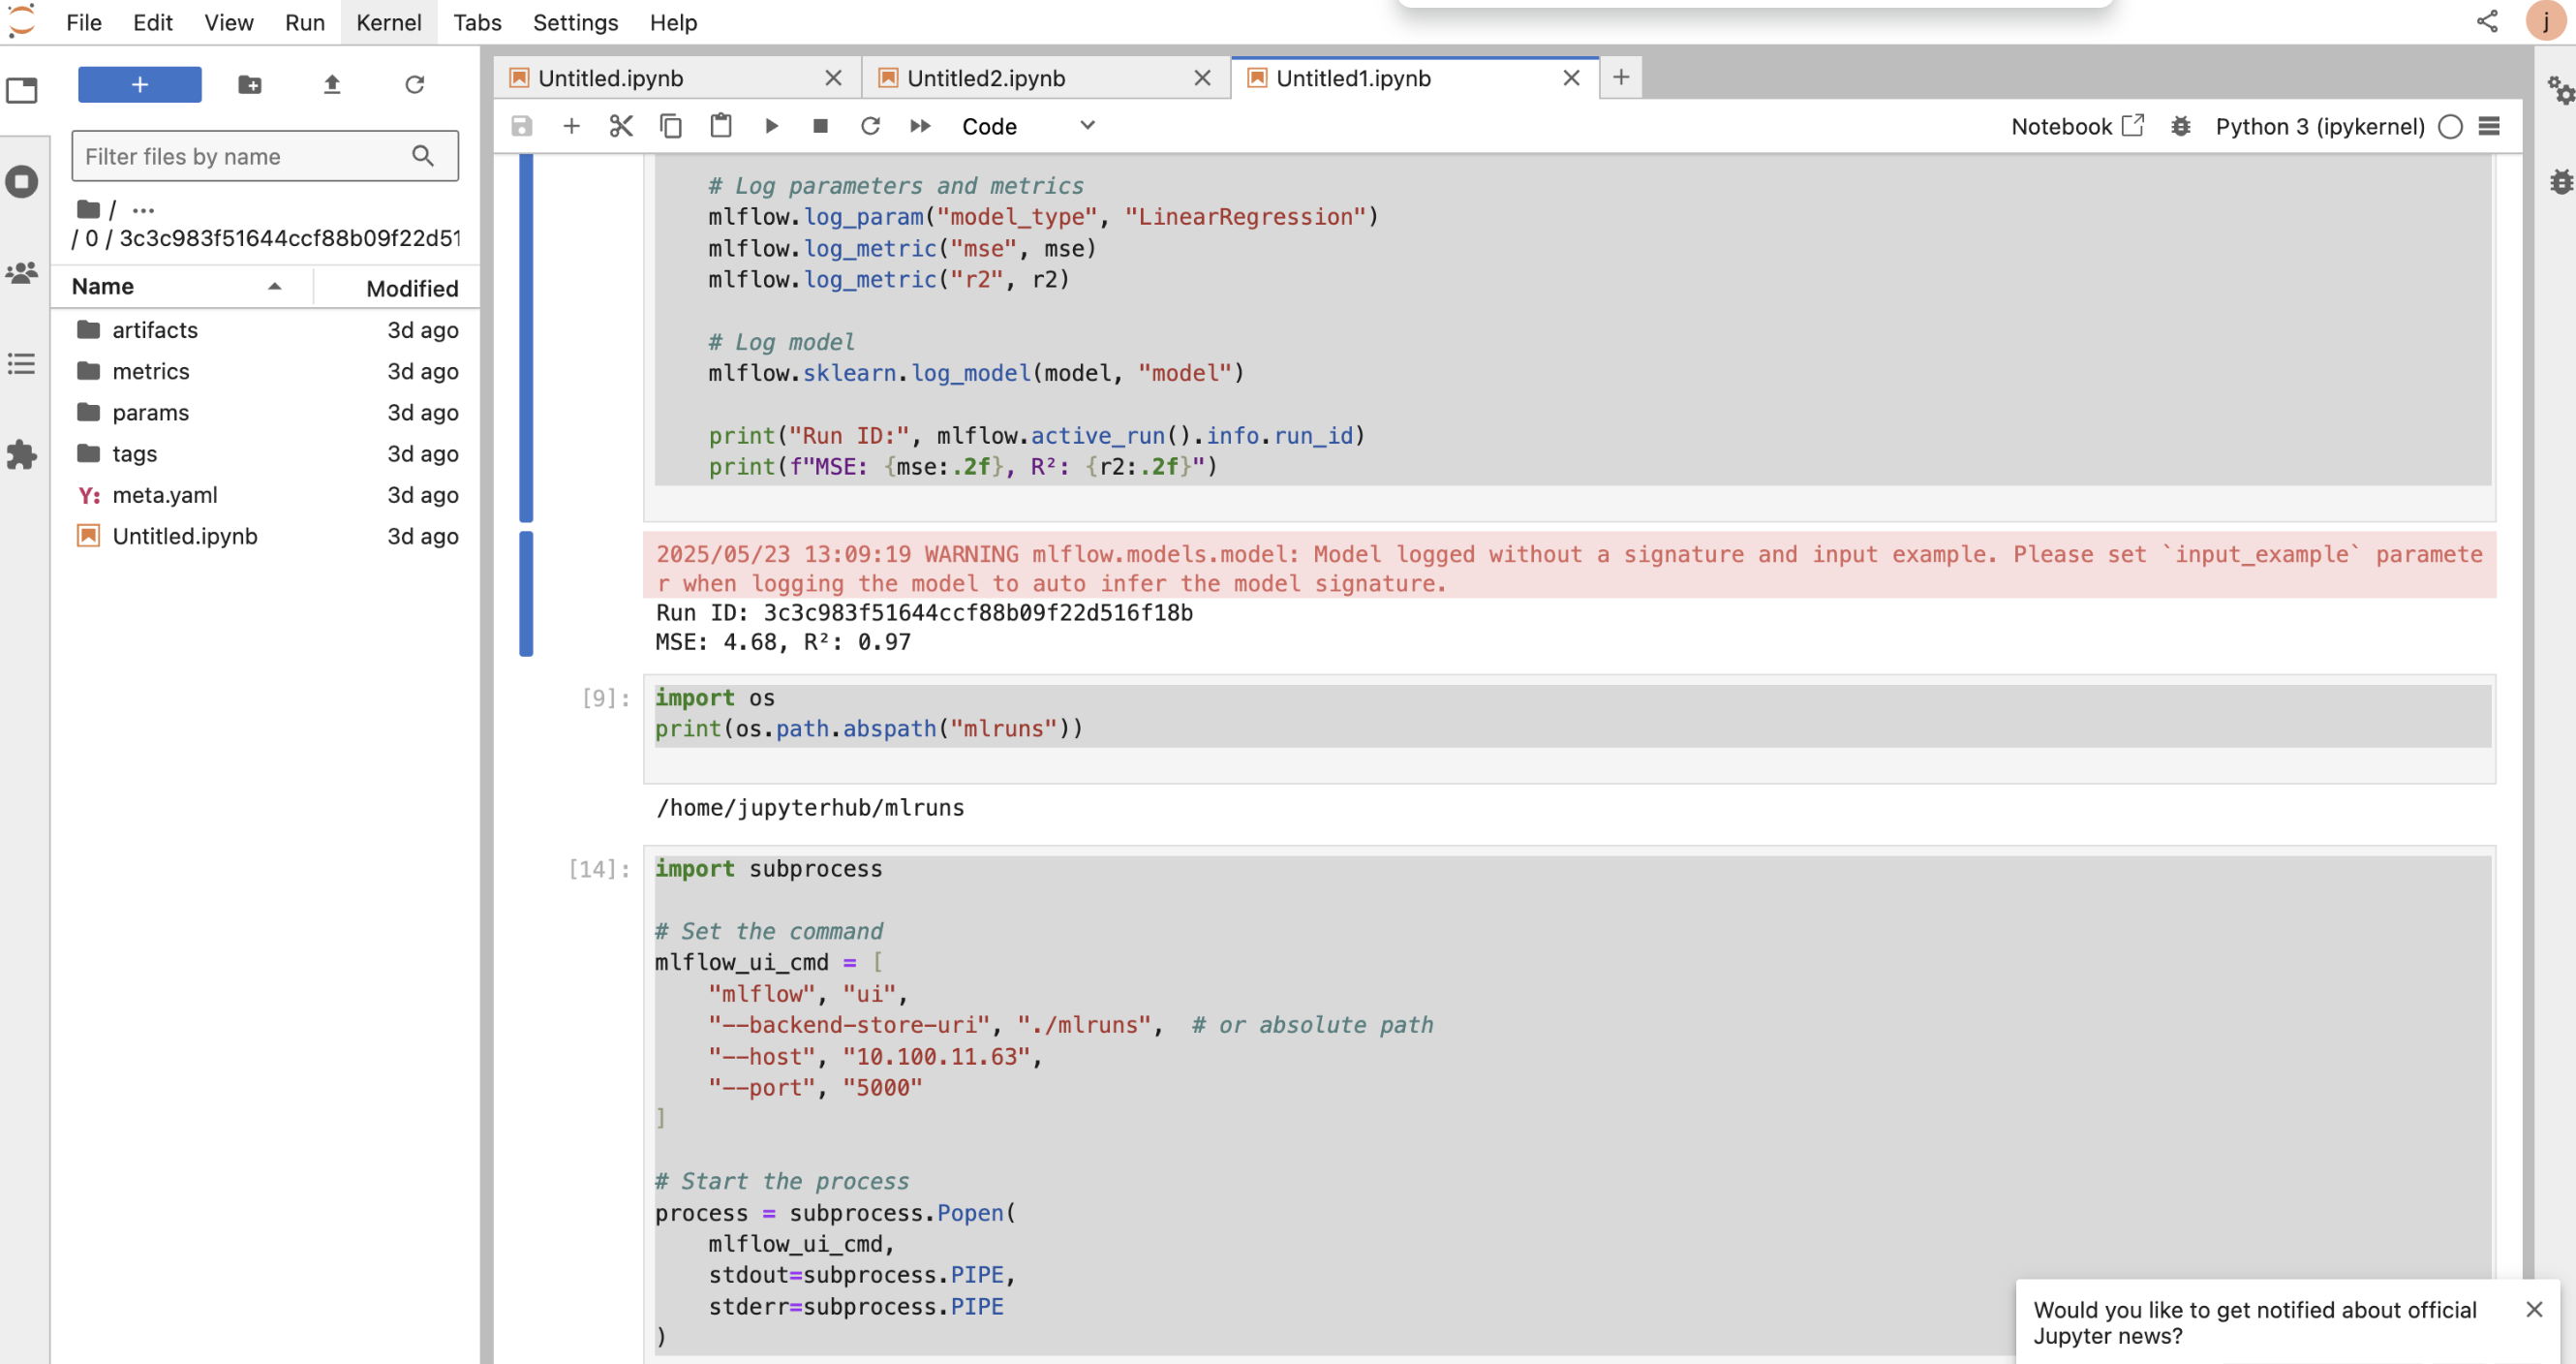Open the View menu
Image resolution: width=2576 pixels, height=1364 pixels.
click(x=229, y=22)
